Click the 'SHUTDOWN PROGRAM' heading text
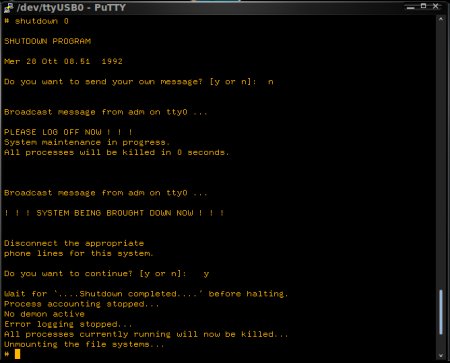450x363 pixels. (x=47, y=41)
